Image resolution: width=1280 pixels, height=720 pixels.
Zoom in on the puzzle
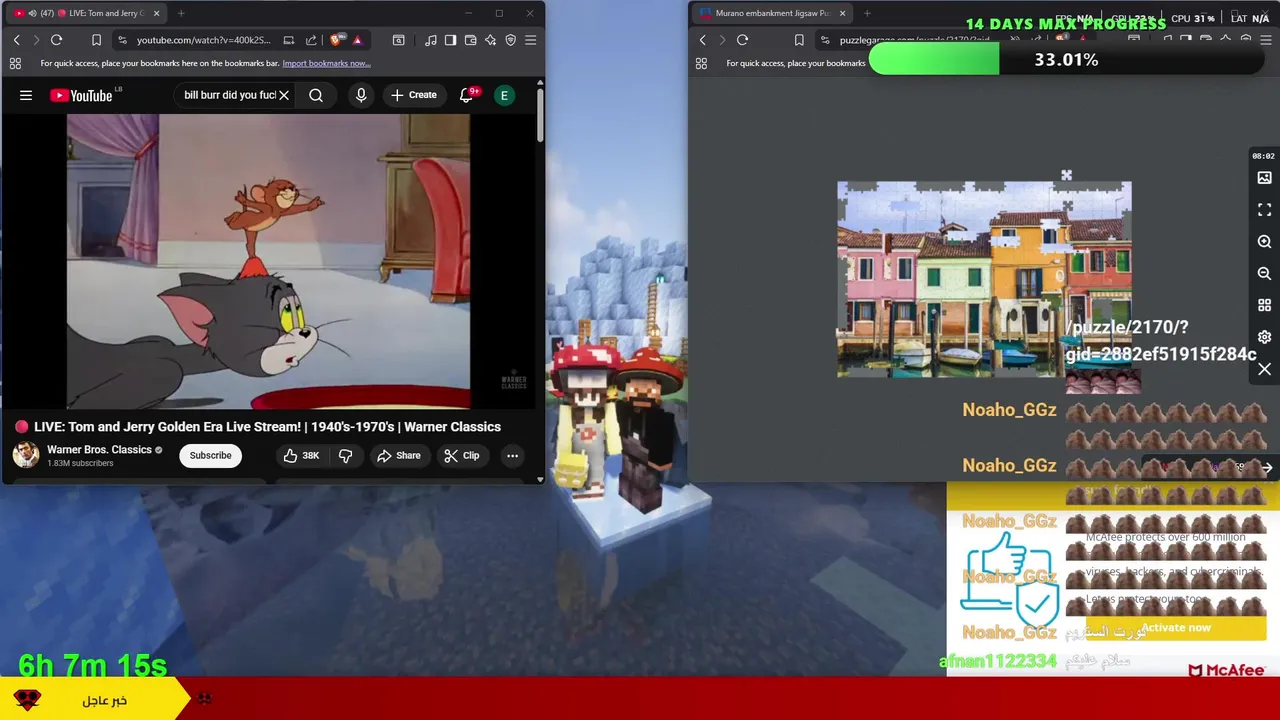point(1264,242)
